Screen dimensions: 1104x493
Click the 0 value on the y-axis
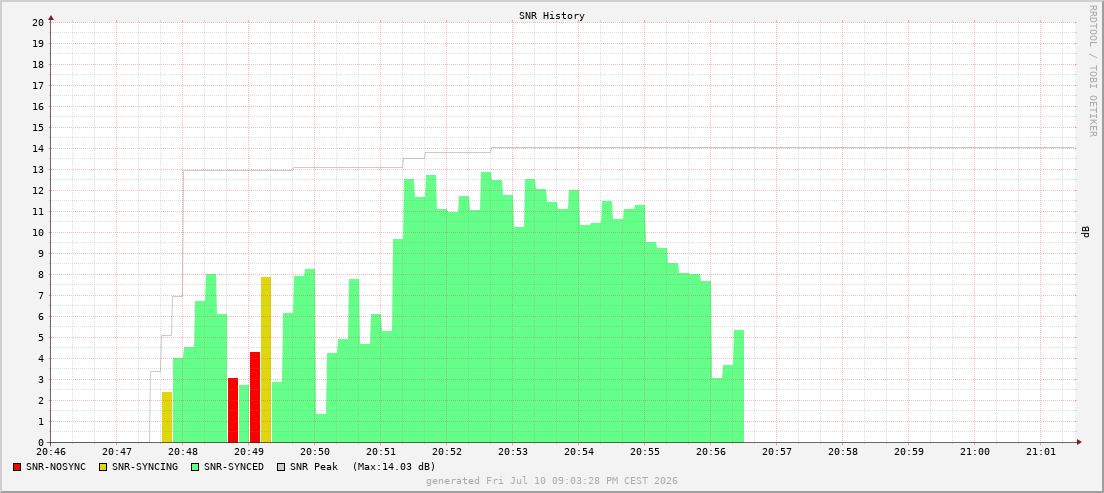point(42,442)
